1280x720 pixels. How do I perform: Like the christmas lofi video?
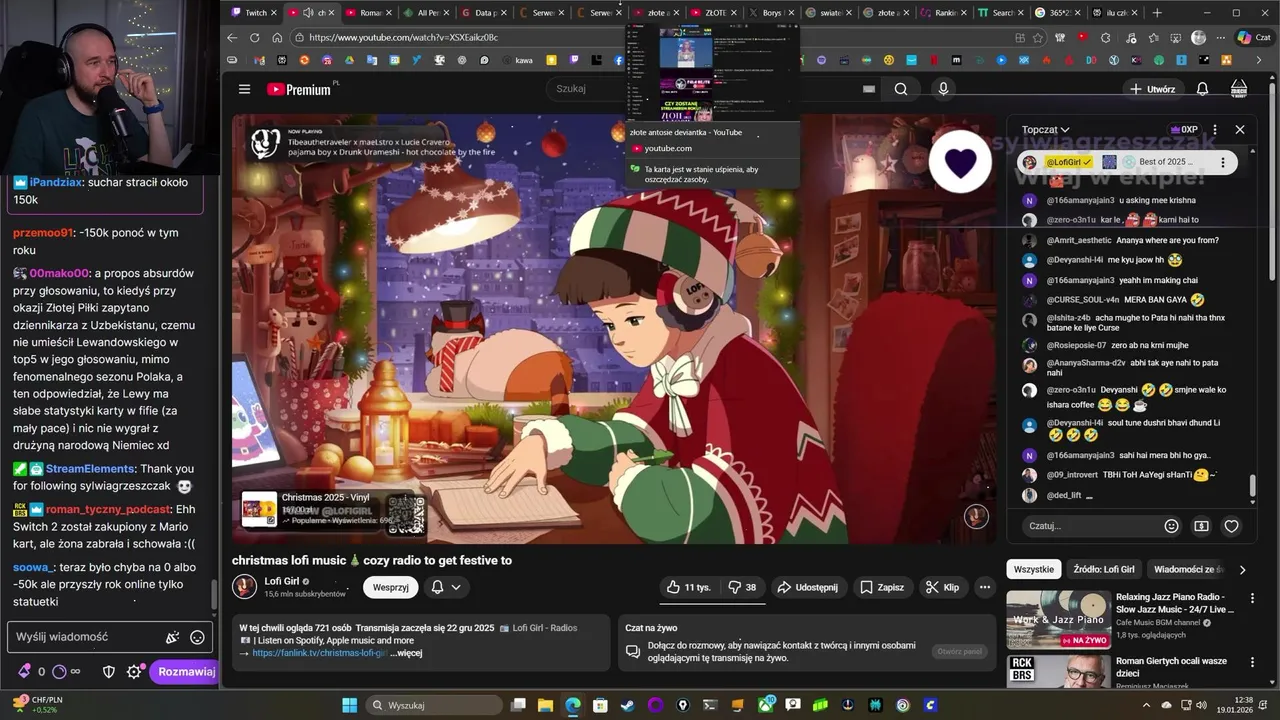[x=688, y=587]
